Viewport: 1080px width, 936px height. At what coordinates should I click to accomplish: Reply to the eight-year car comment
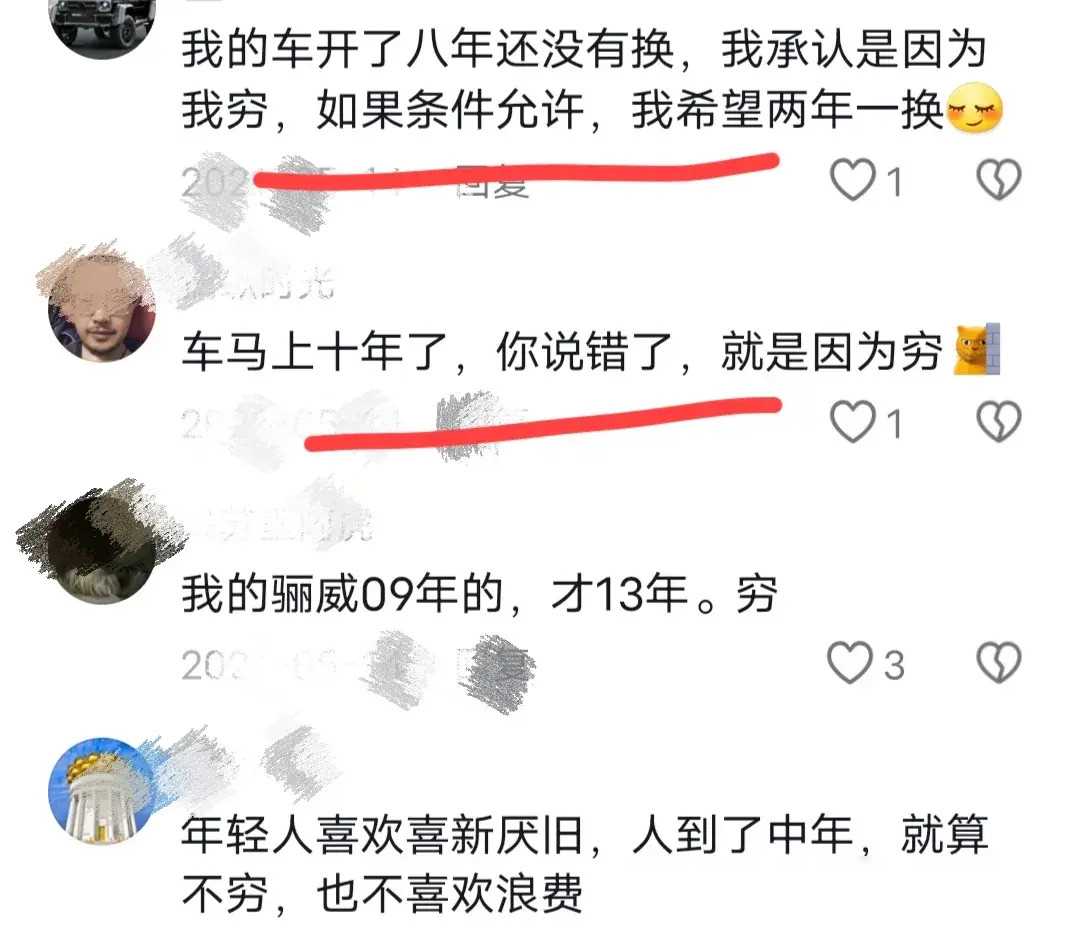coord(493,183)
